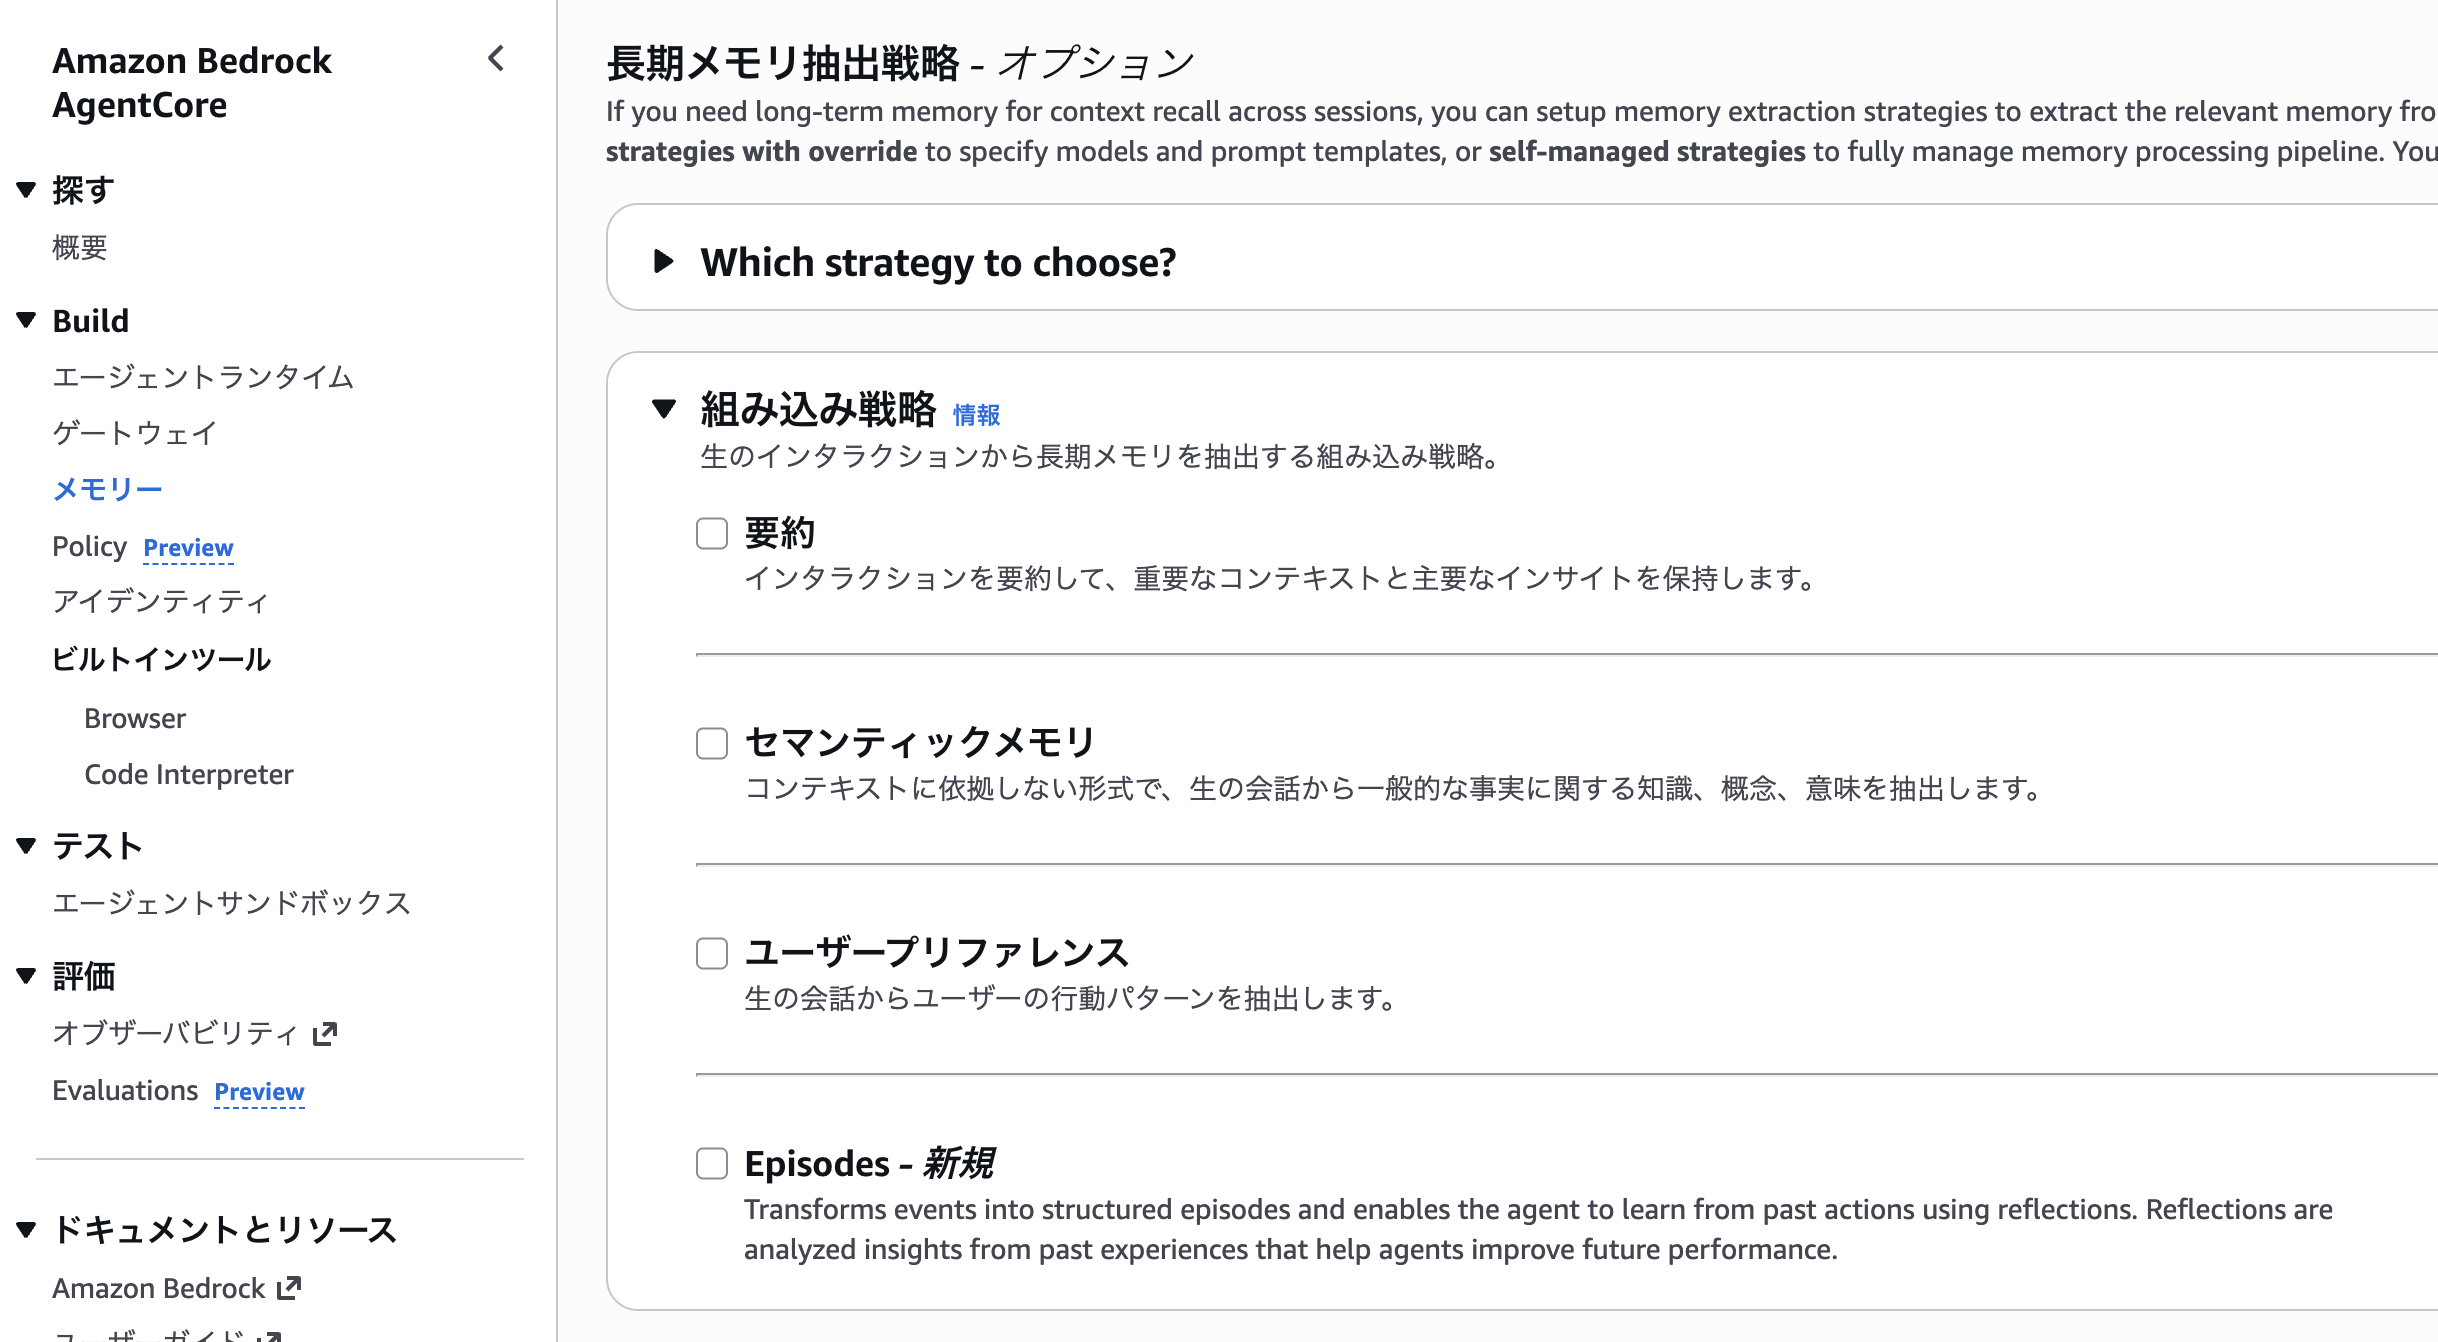Collapse the 探す navigation group
Image resolution: width=2438 pixels, height=1342 pixels.
coord(27,190)
